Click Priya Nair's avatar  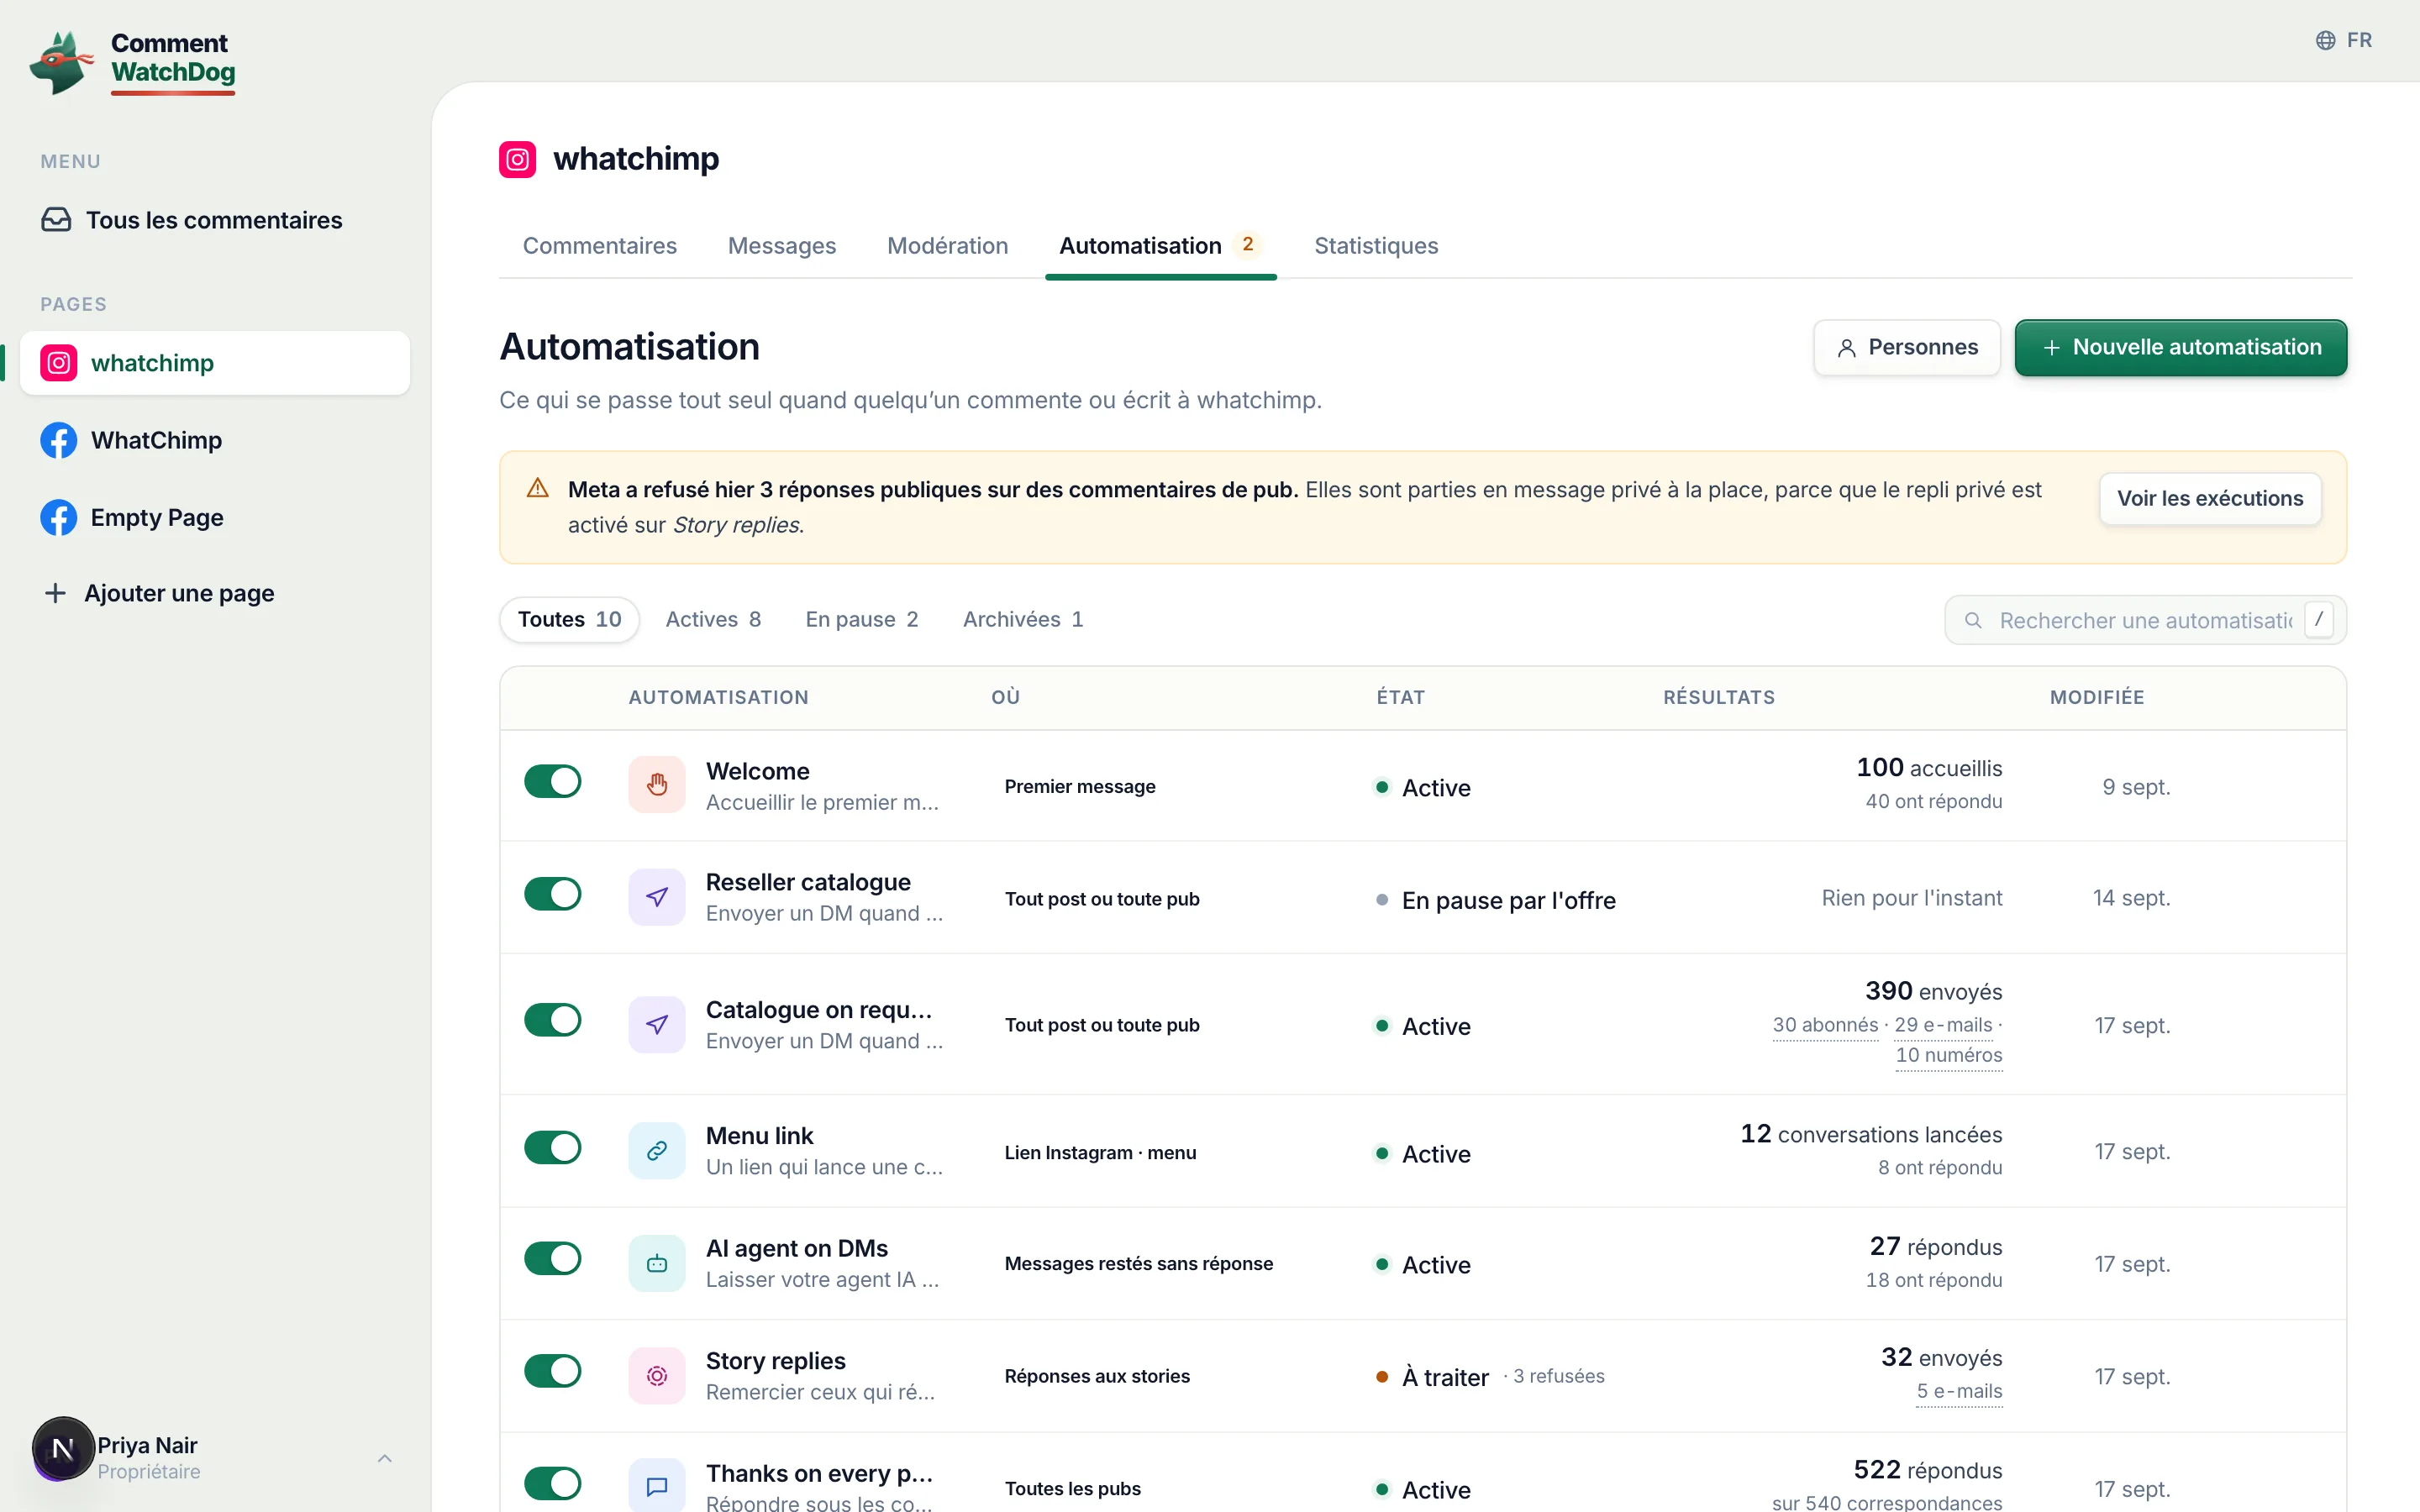[x=63, y=1448]
